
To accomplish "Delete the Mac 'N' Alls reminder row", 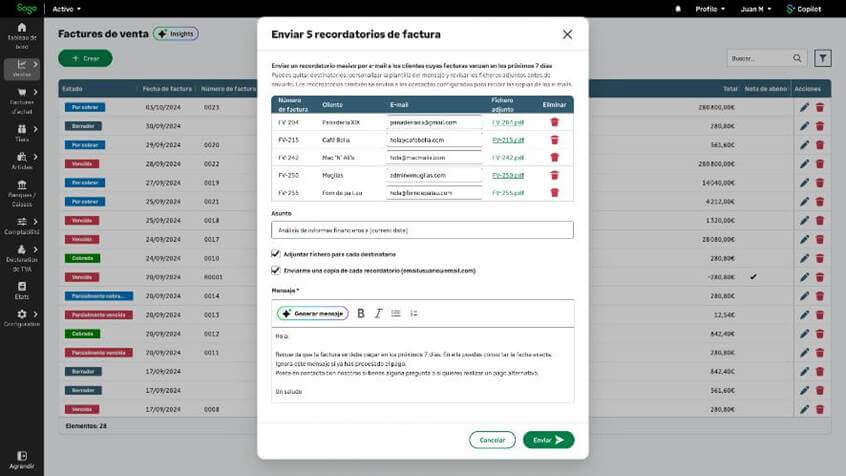I will 555,157.
